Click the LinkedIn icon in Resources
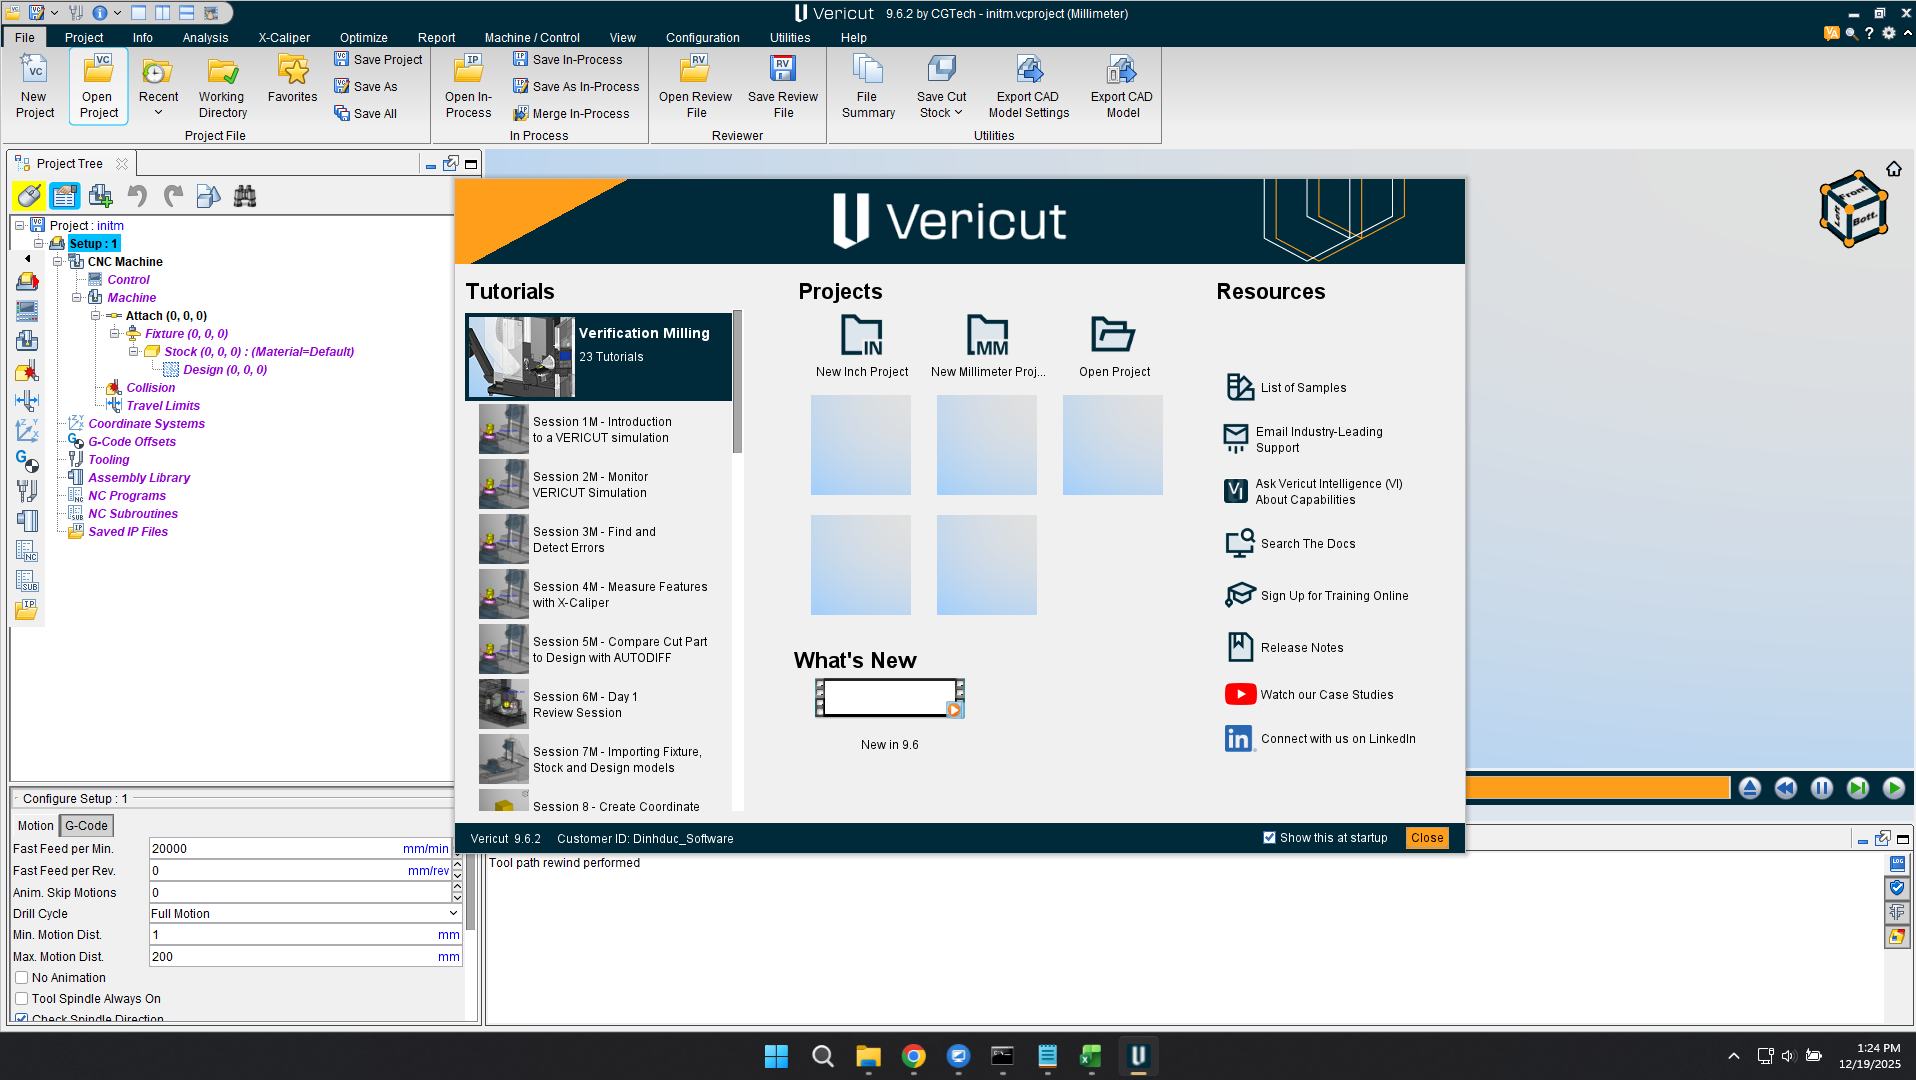The width and height of the screenshot is (1916, 1080). (1239, 739)
